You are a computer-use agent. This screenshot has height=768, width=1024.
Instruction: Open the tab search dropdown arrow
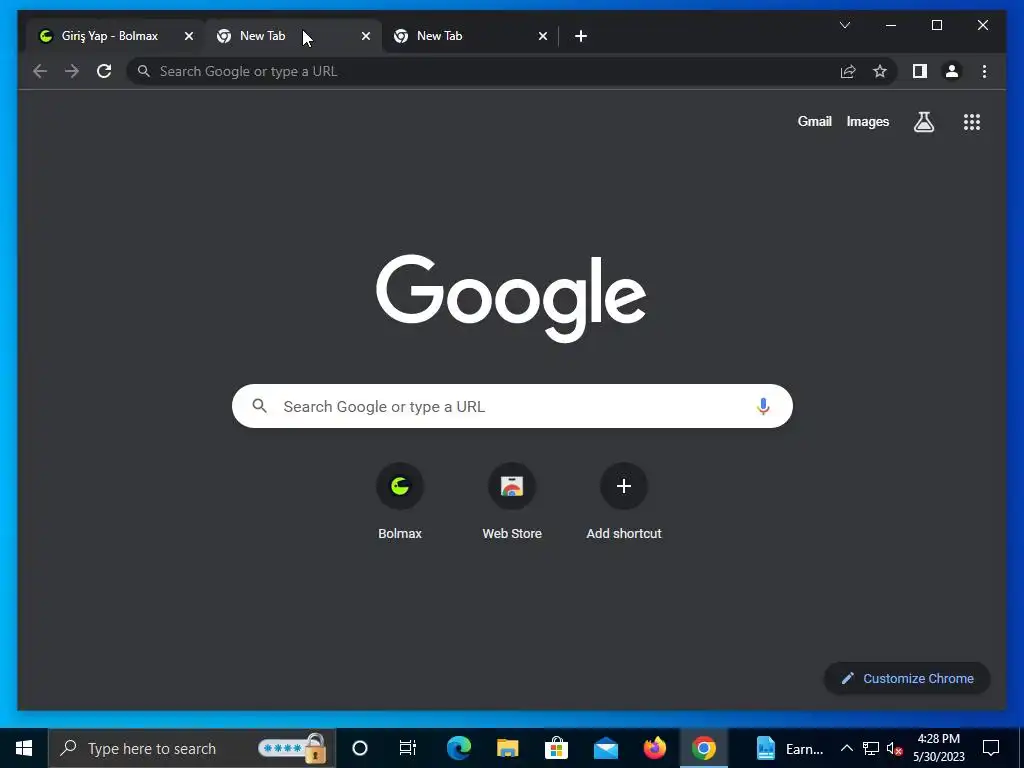click(x=844, y=25)
